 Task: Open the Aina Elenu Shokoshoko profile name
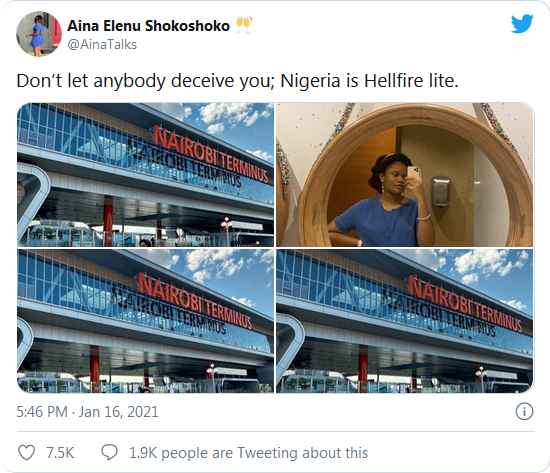tap(148, 26)
